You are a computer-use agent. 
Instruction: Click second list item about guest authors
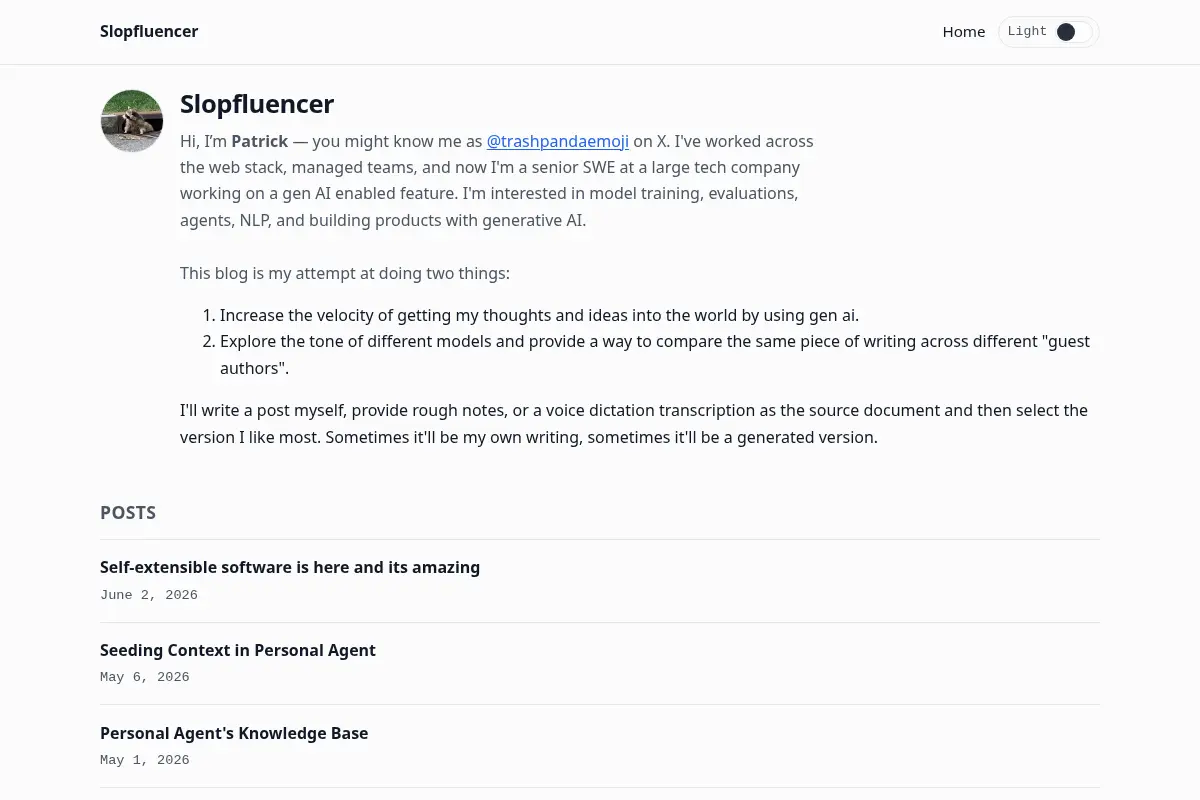655,355
